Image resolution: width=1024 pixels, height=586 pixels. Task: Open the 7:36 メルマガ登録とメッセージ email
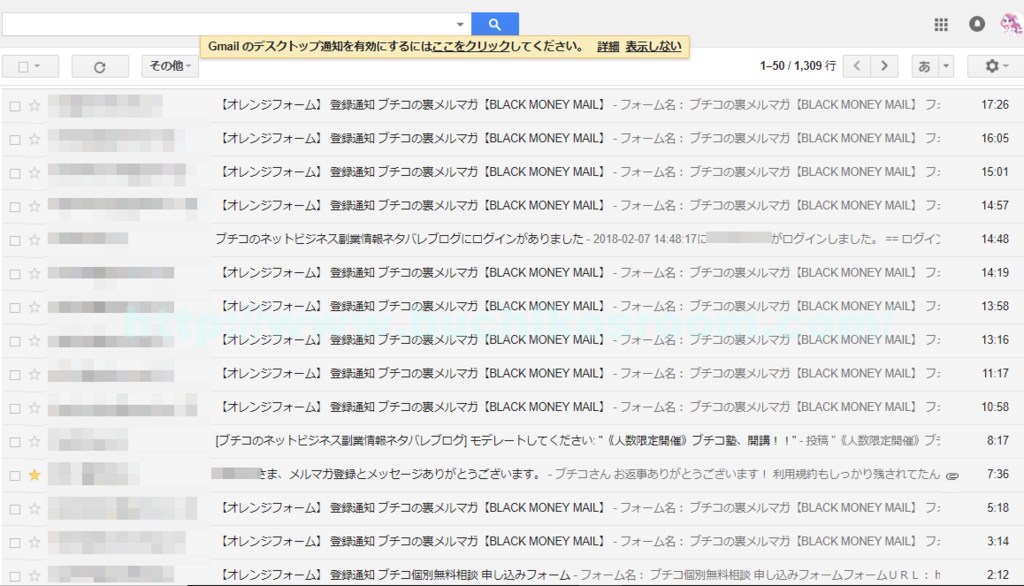tap(512, 474)
